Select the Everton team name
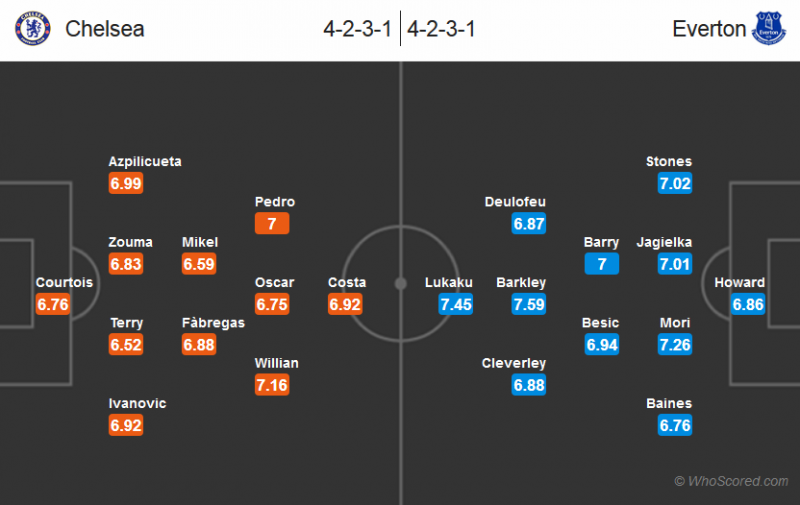This screenshot has width=800, height=505. 709,29
